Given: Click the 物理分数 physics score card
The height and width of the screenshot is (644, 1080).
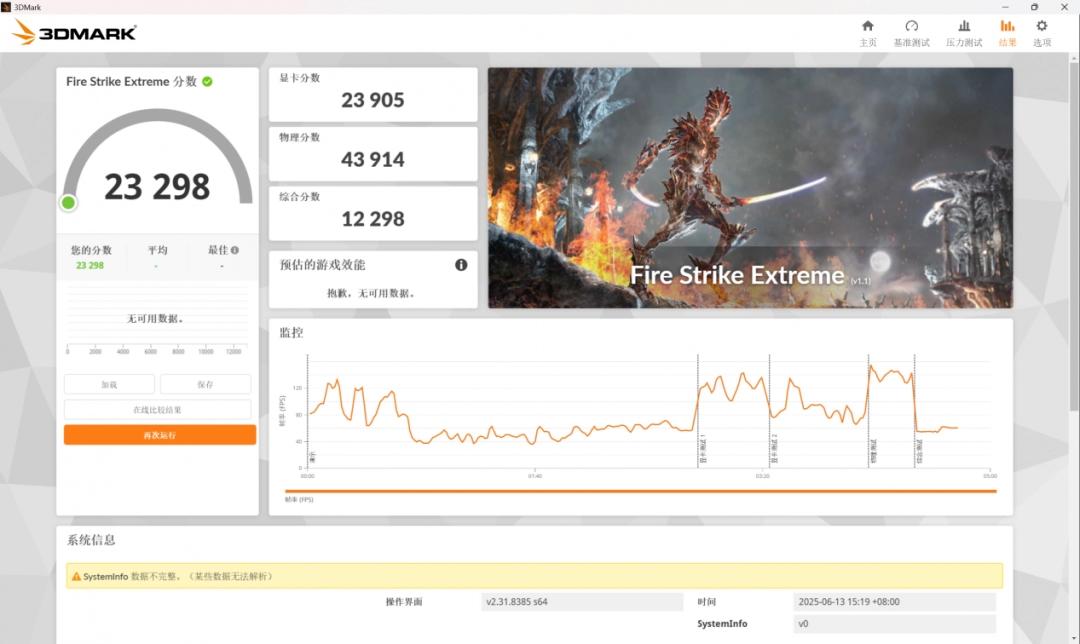Looking at the screenshot, I should point(373,153).
